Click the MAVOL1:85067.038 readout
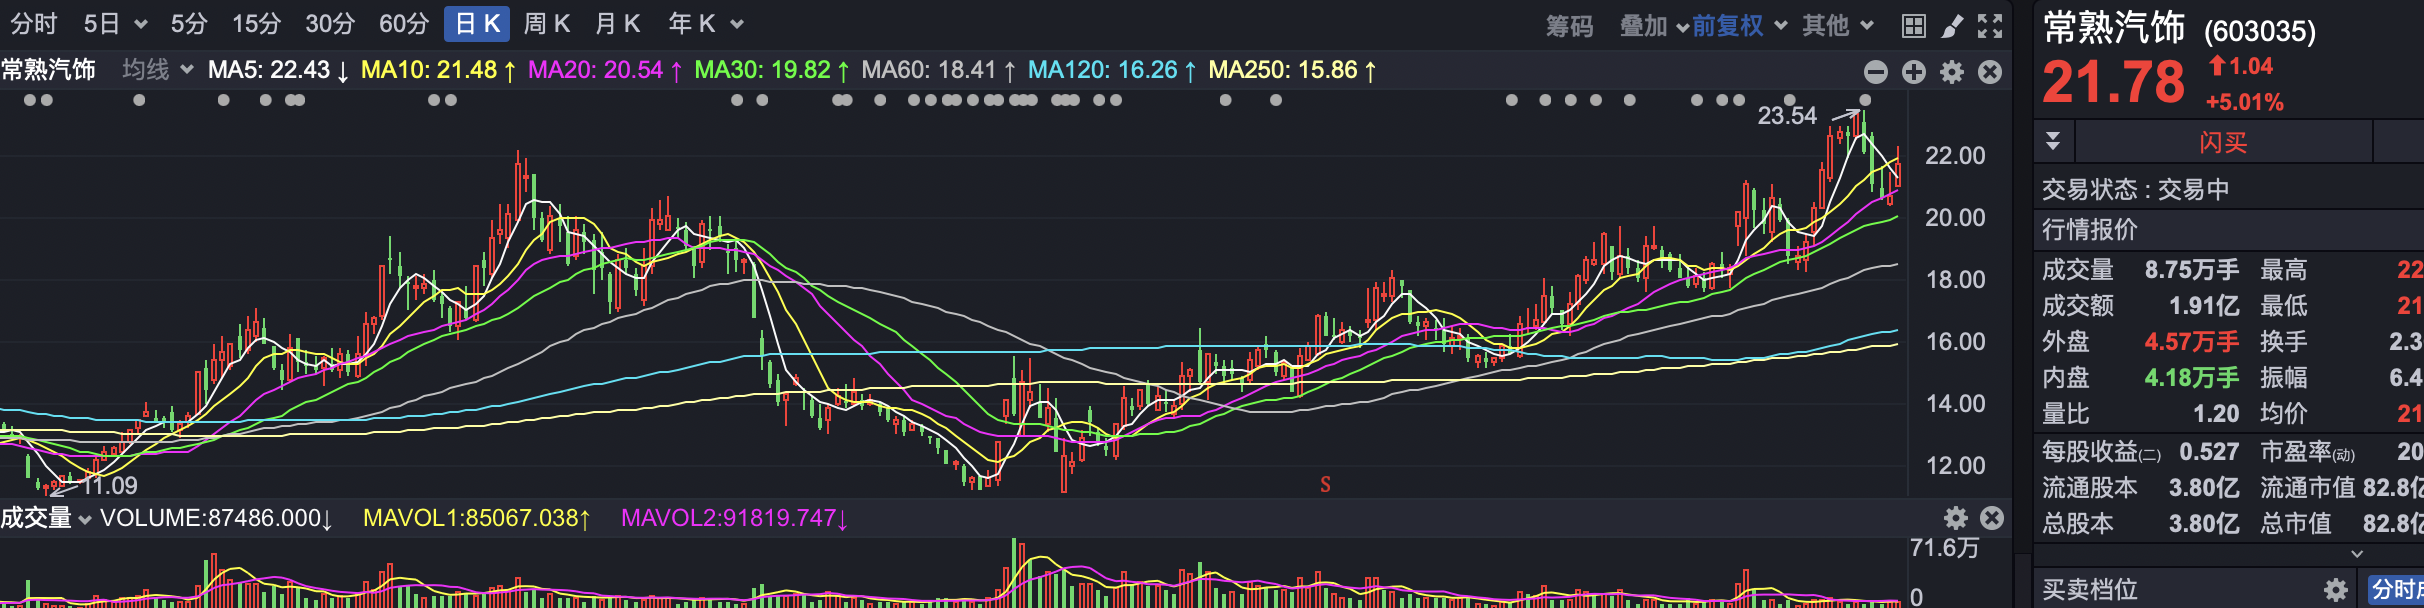 tap(477, 518)
